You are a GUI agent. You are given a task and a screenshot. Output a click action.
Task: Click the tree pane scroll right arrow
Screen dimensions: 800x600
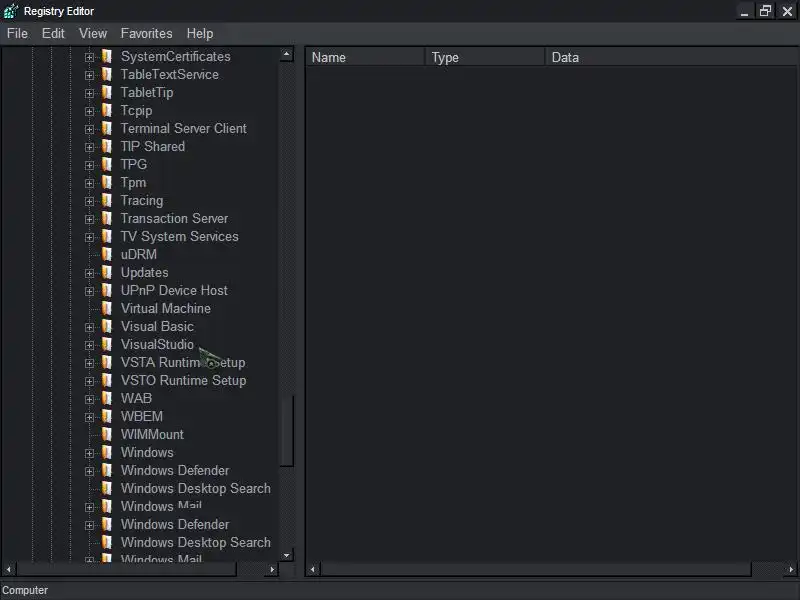coord(272,569)
